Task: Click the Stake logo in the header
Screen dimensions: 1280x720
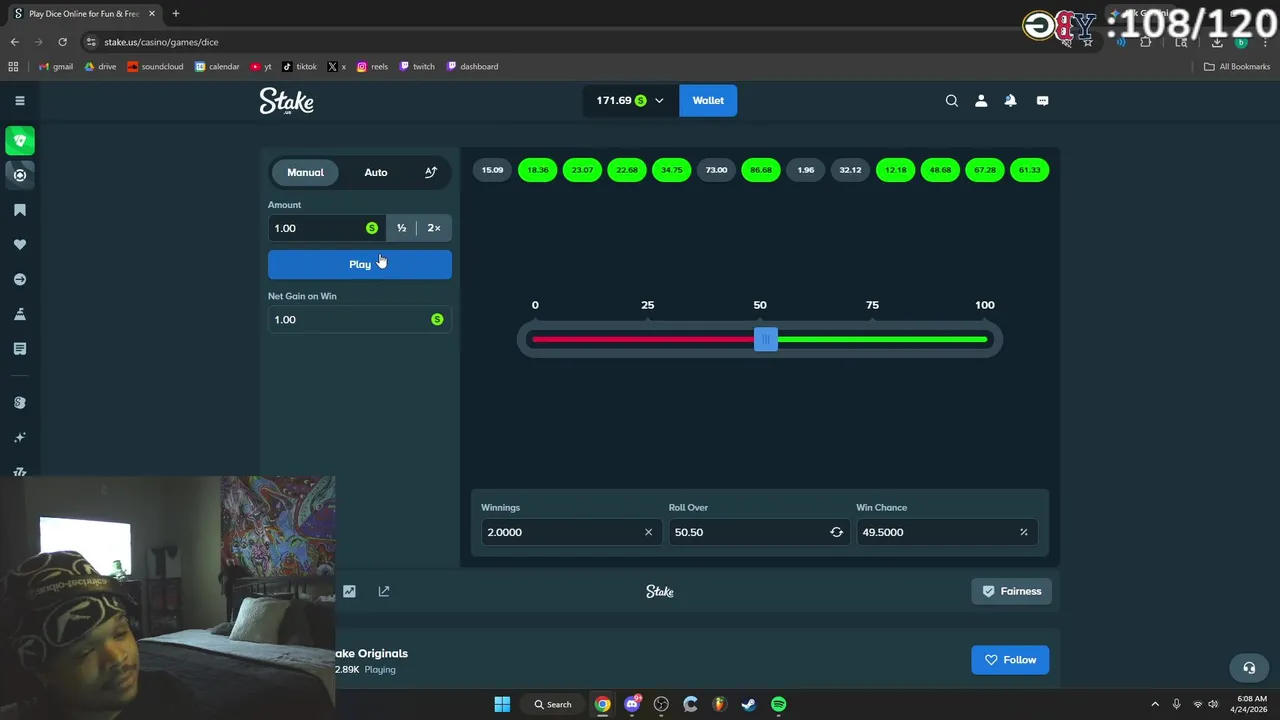Action: pos(287,101)
